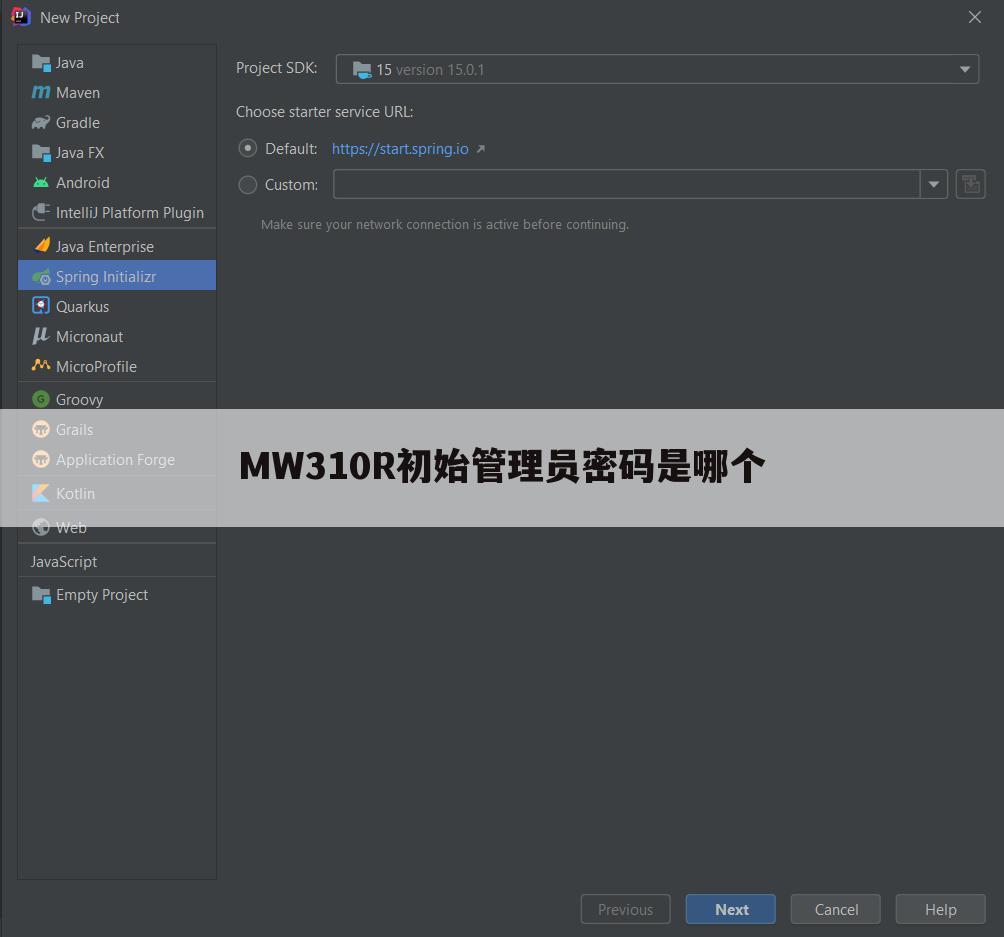Screen dimensions: 1004x937
Task: Click the Spring Initializr leaf icon
Action: (41, 277)
